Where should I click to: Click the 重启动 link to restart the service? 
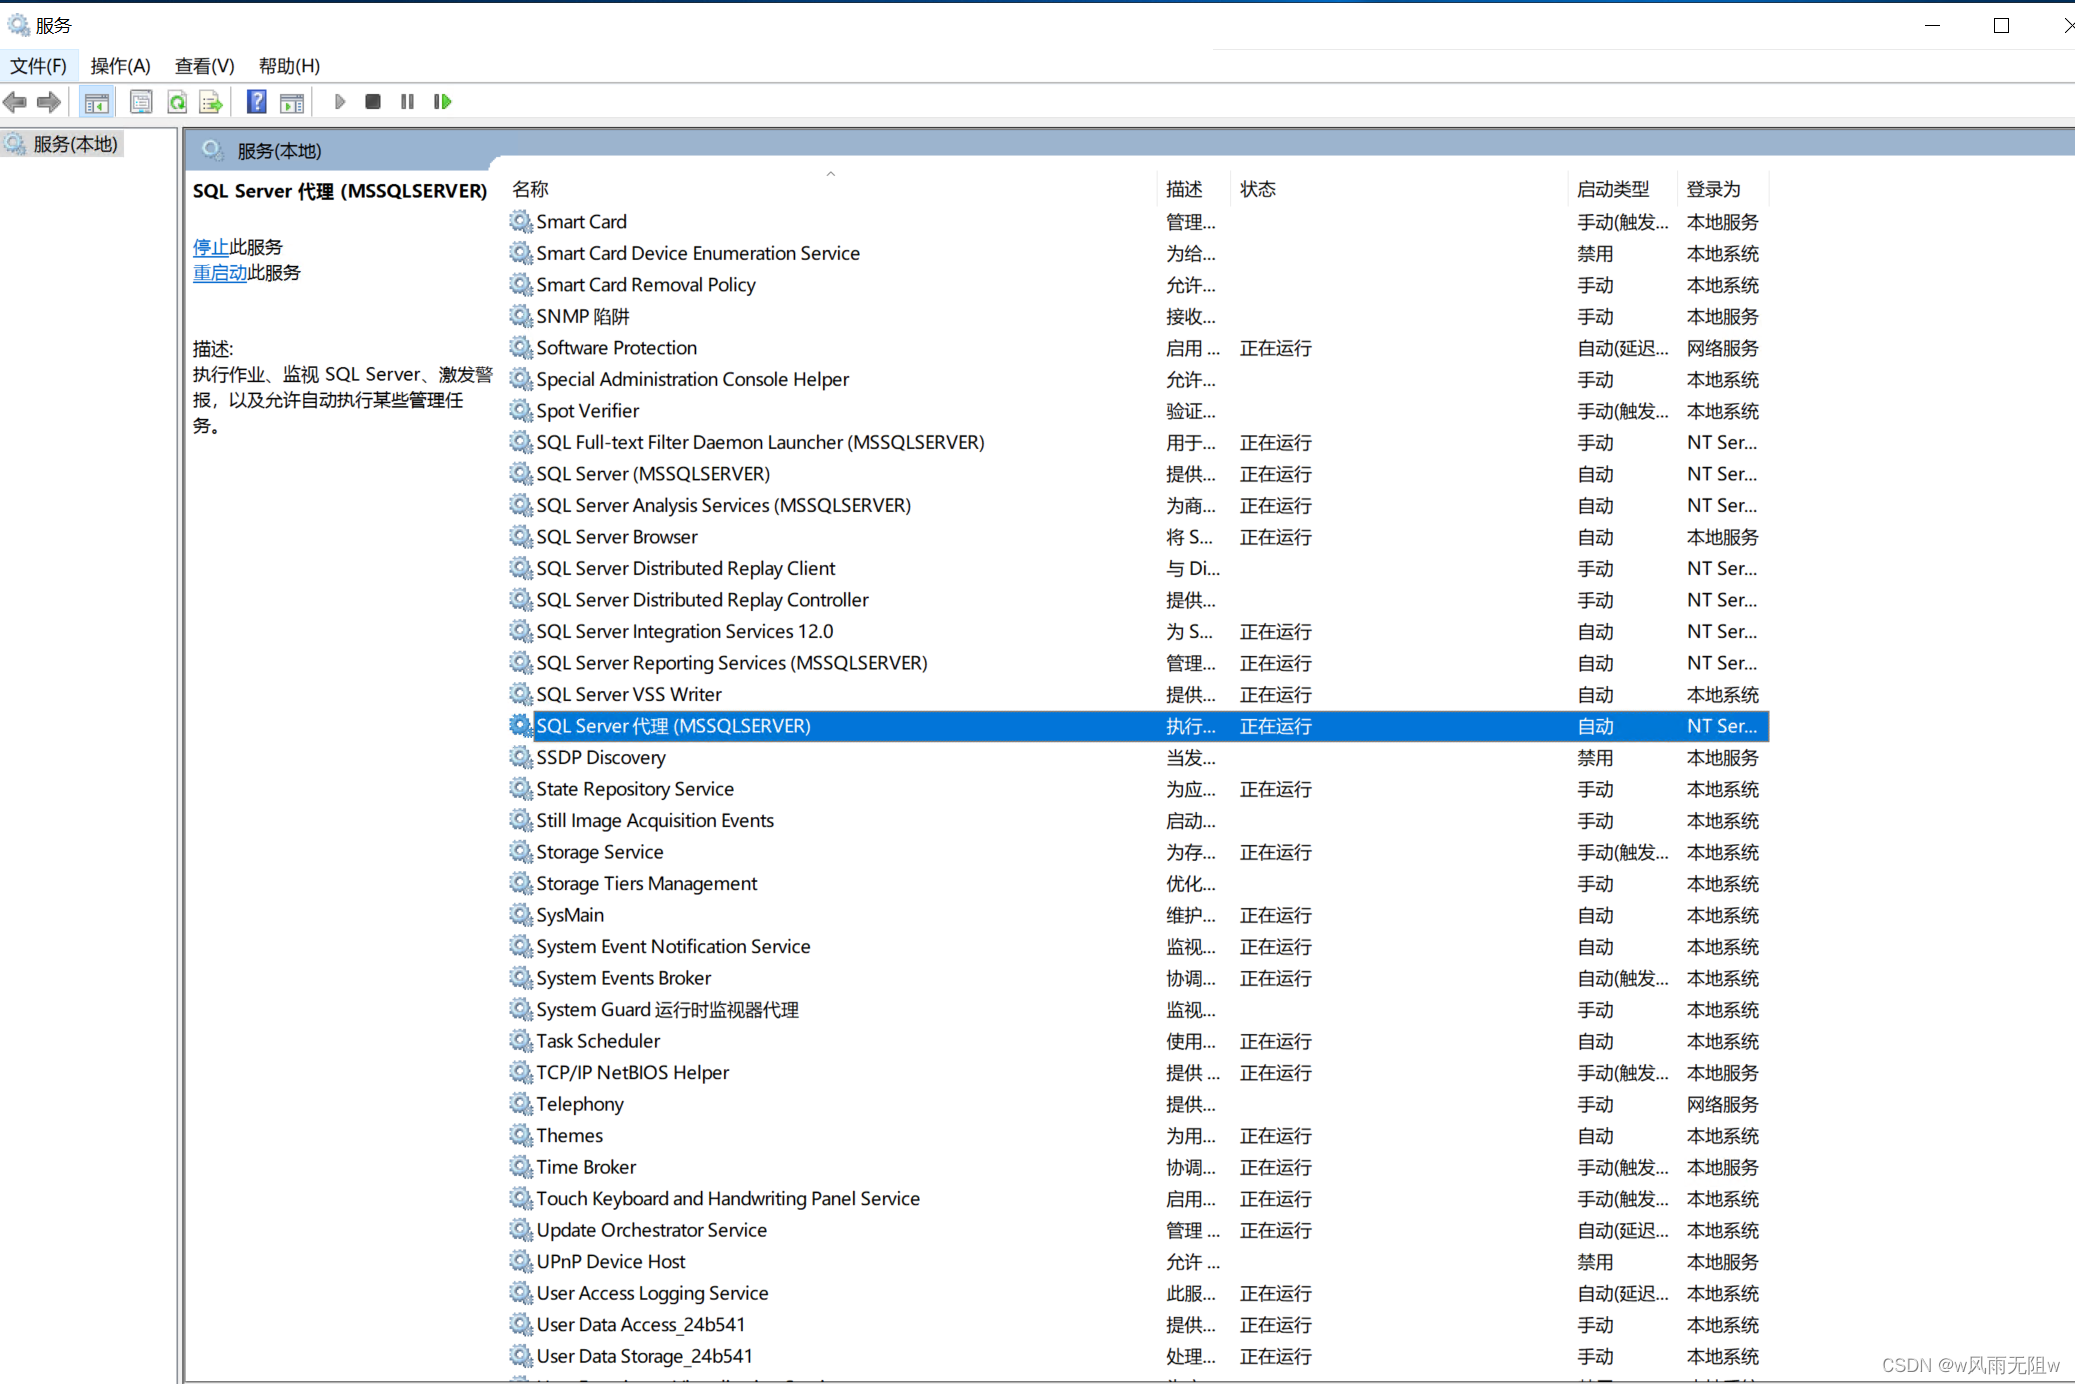[220, 273]
